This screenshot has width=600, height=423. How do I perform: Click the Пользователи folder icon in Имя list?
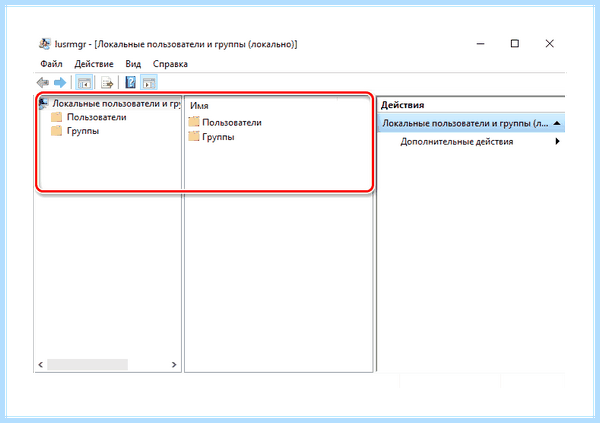(194, 122)
